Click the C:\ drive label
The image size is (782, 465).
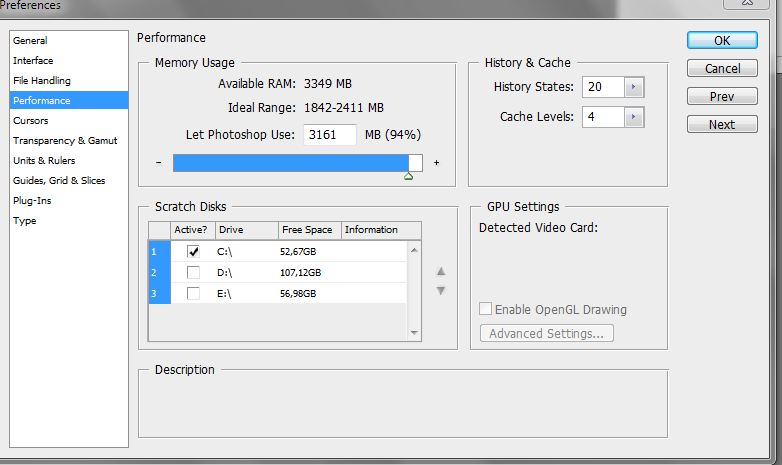[224, 252]
